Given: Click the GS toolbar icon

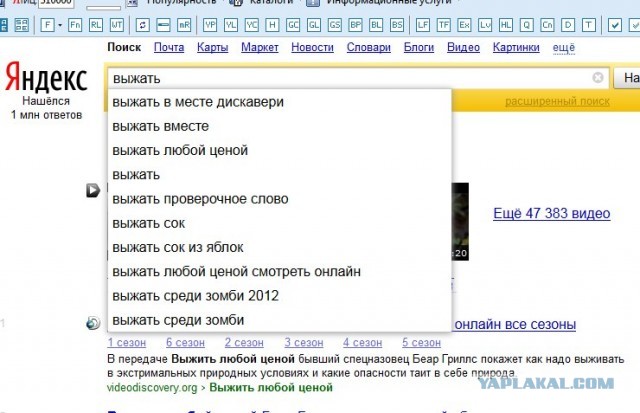Looking at the screenshot, I should click(335, 25).
